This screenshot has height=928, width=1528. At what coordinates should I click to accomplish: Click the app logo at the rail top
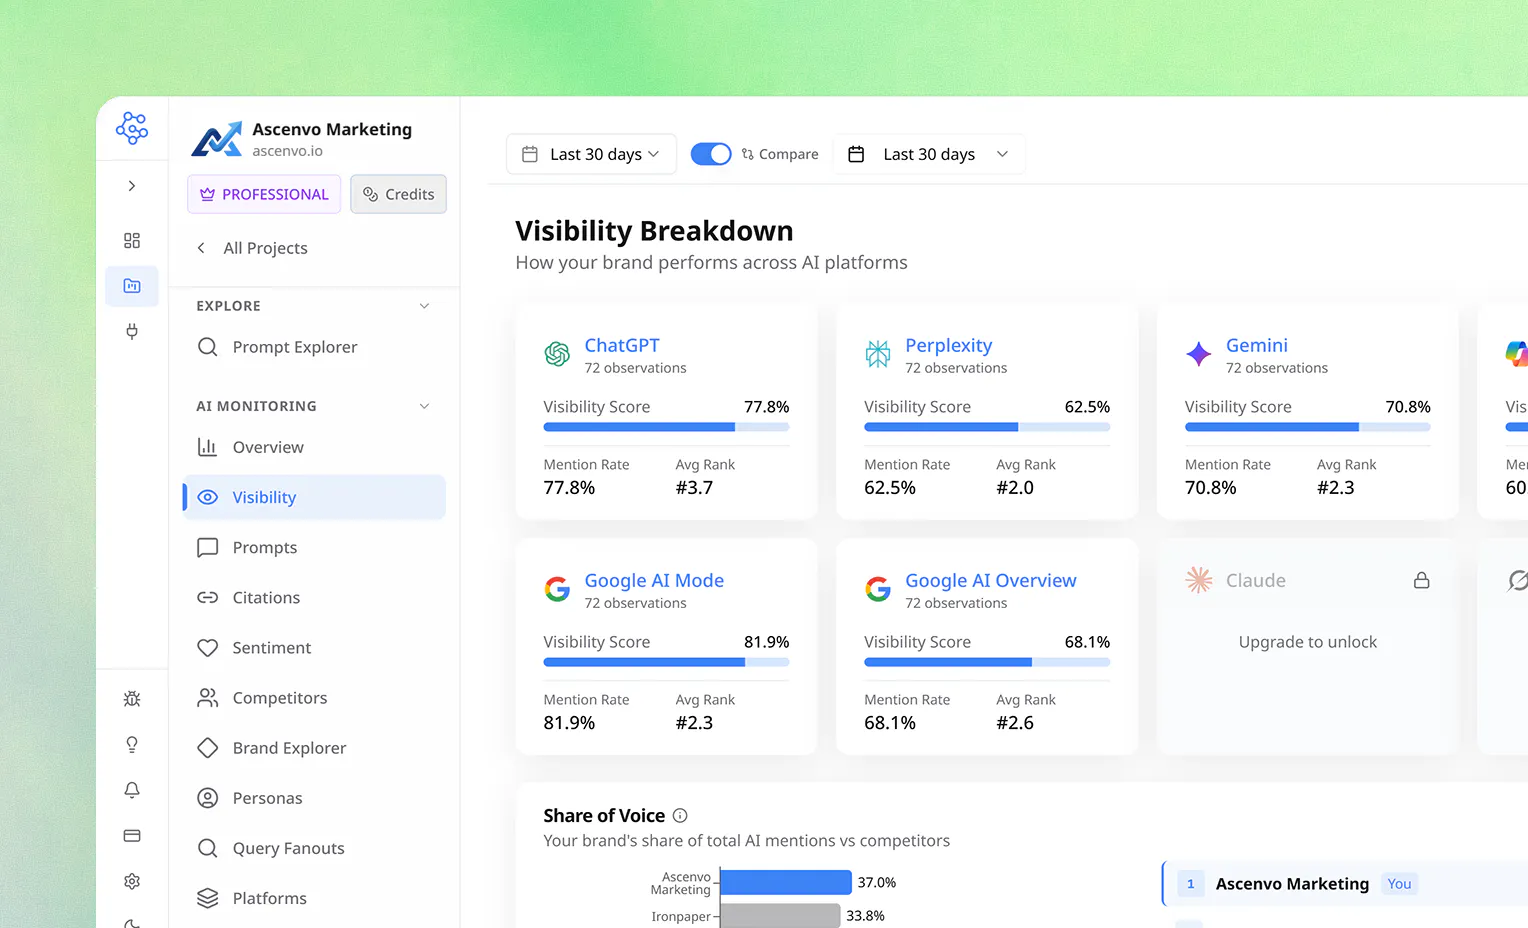click(x=132, y=128)
